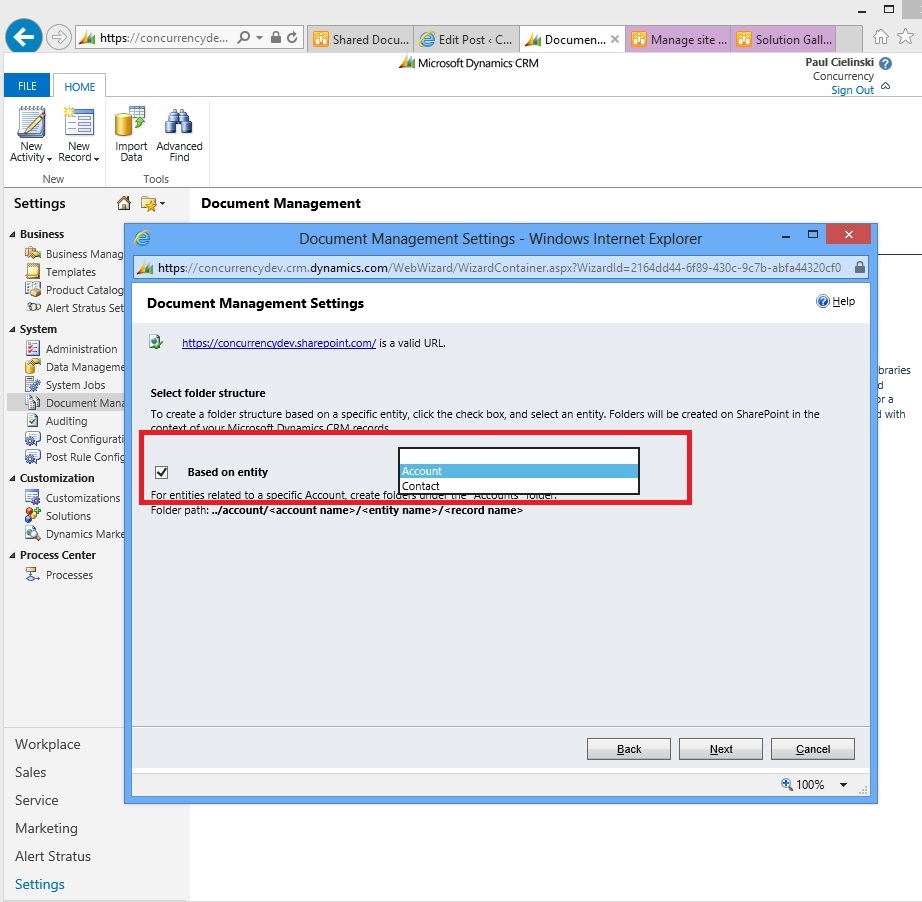The height and width of the screenshot is (902, 922).
Task: Open the Marketing navigation area
Action: click(46, 828)
